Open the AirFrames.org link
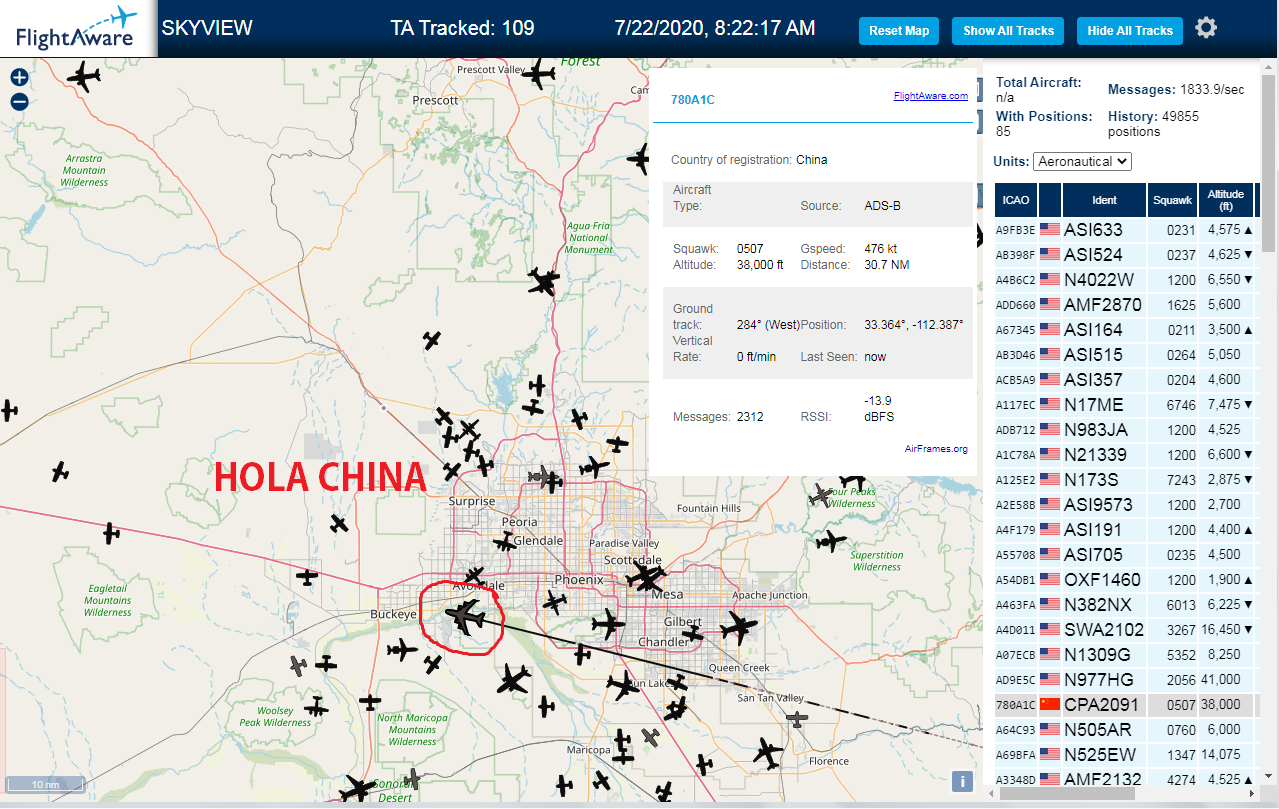 (936, 449)
